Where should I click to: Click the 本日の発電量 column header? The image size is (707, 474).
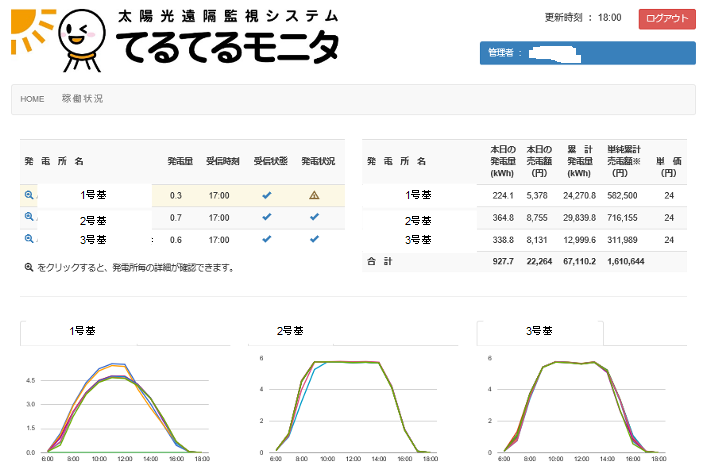(503, 161)
